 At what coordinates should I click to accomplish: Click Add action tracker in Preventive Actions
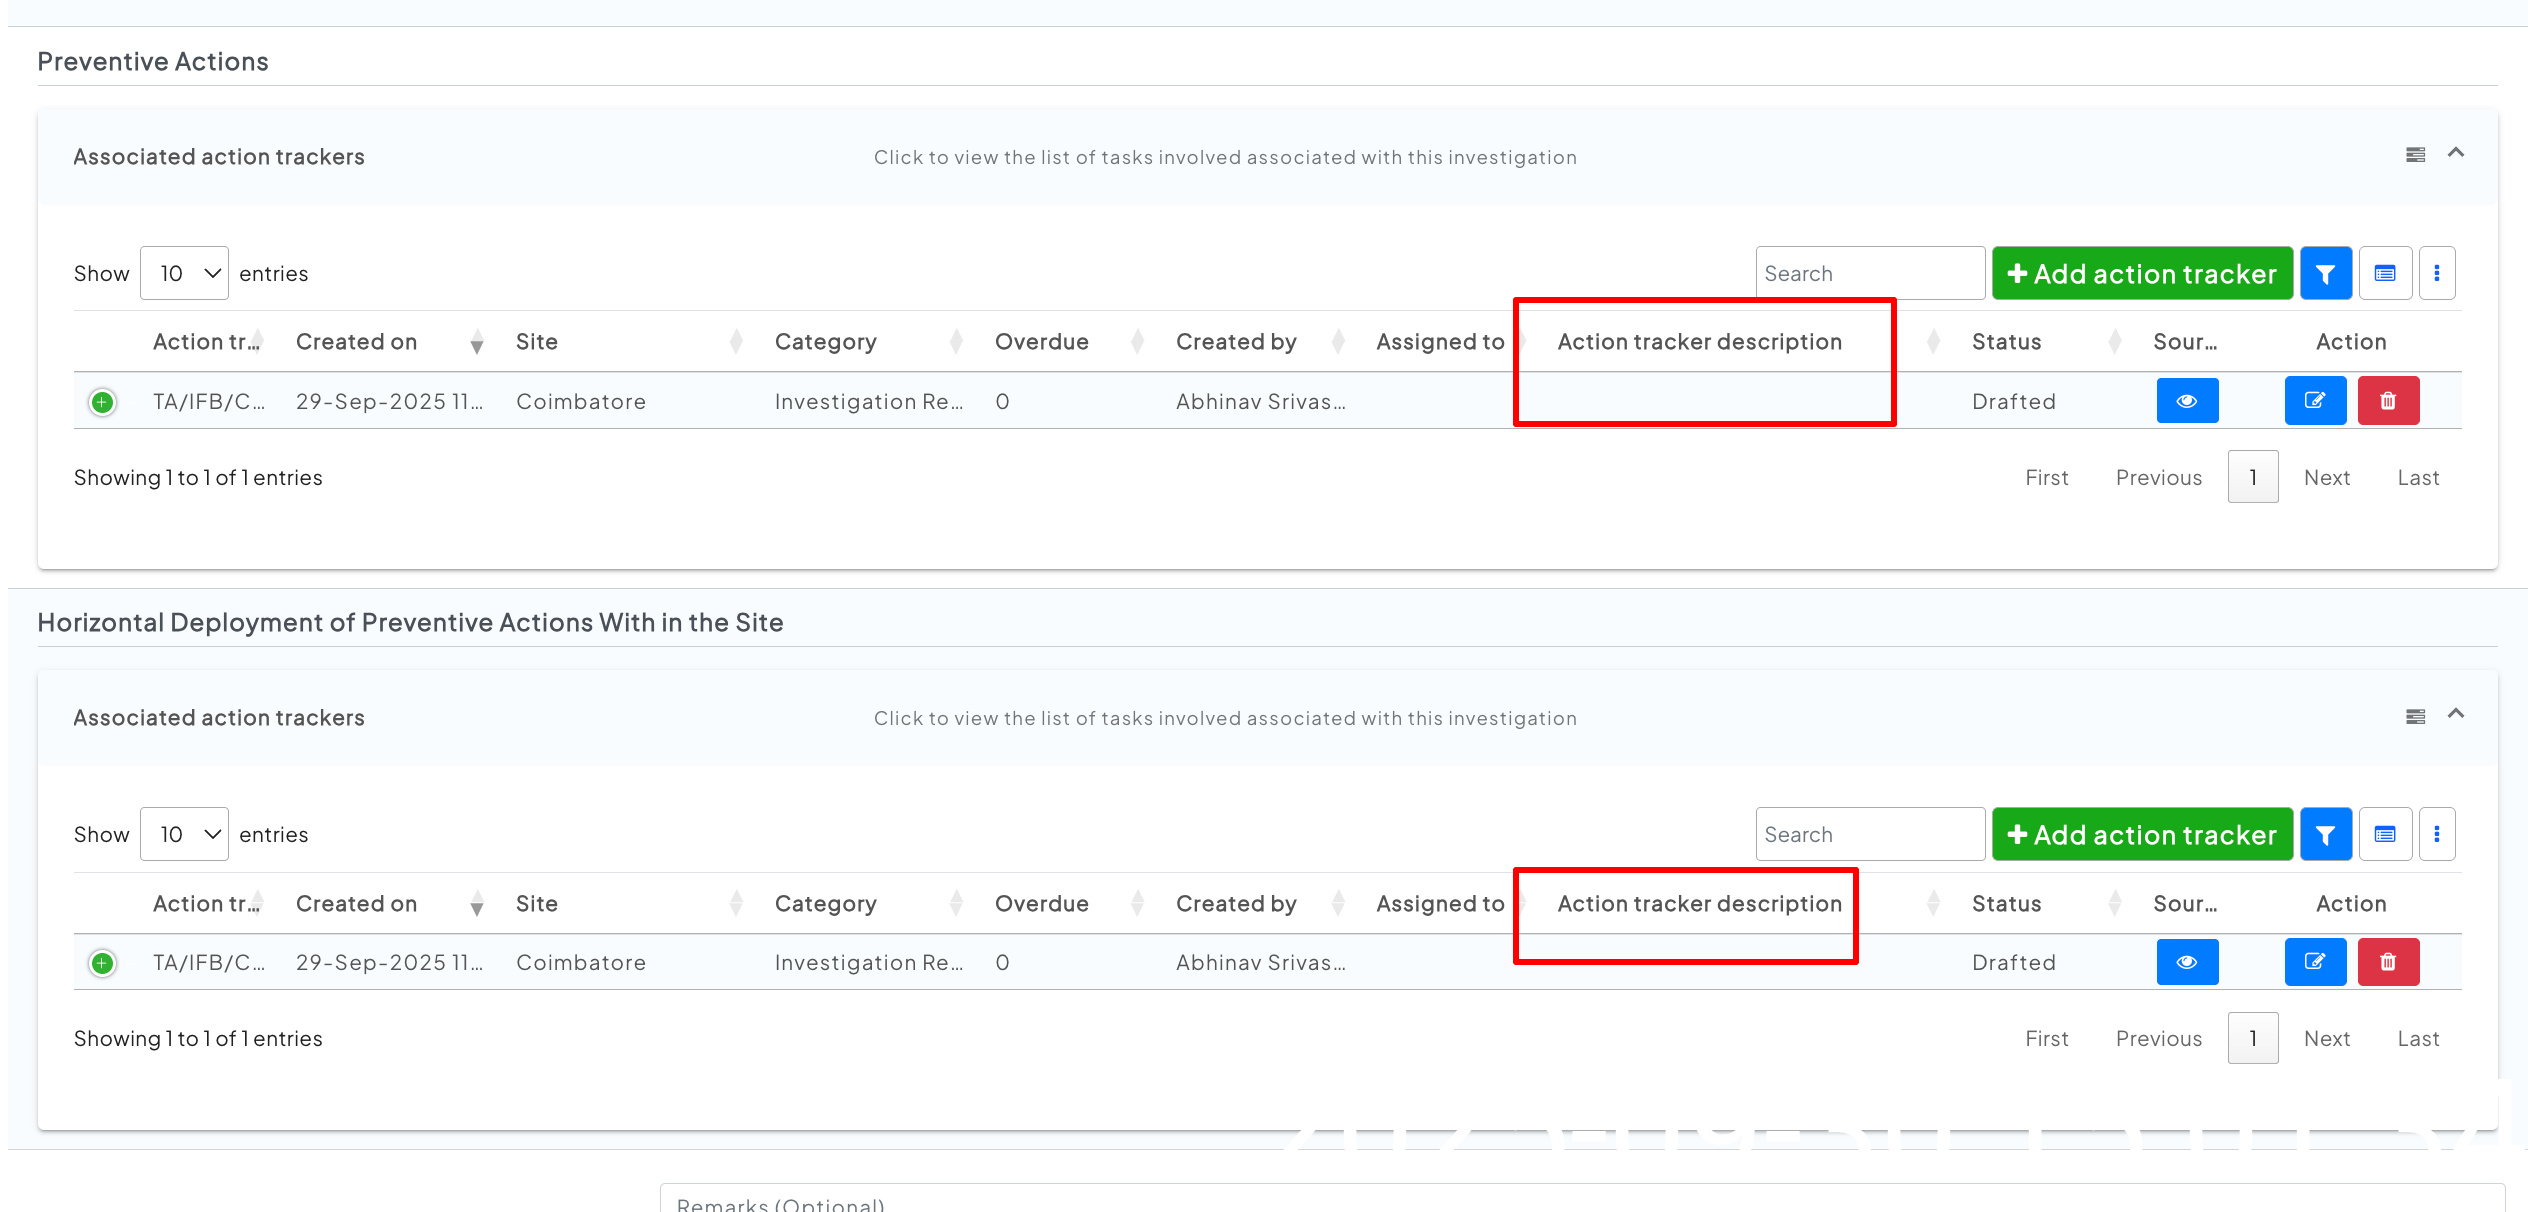(2142, 273)
